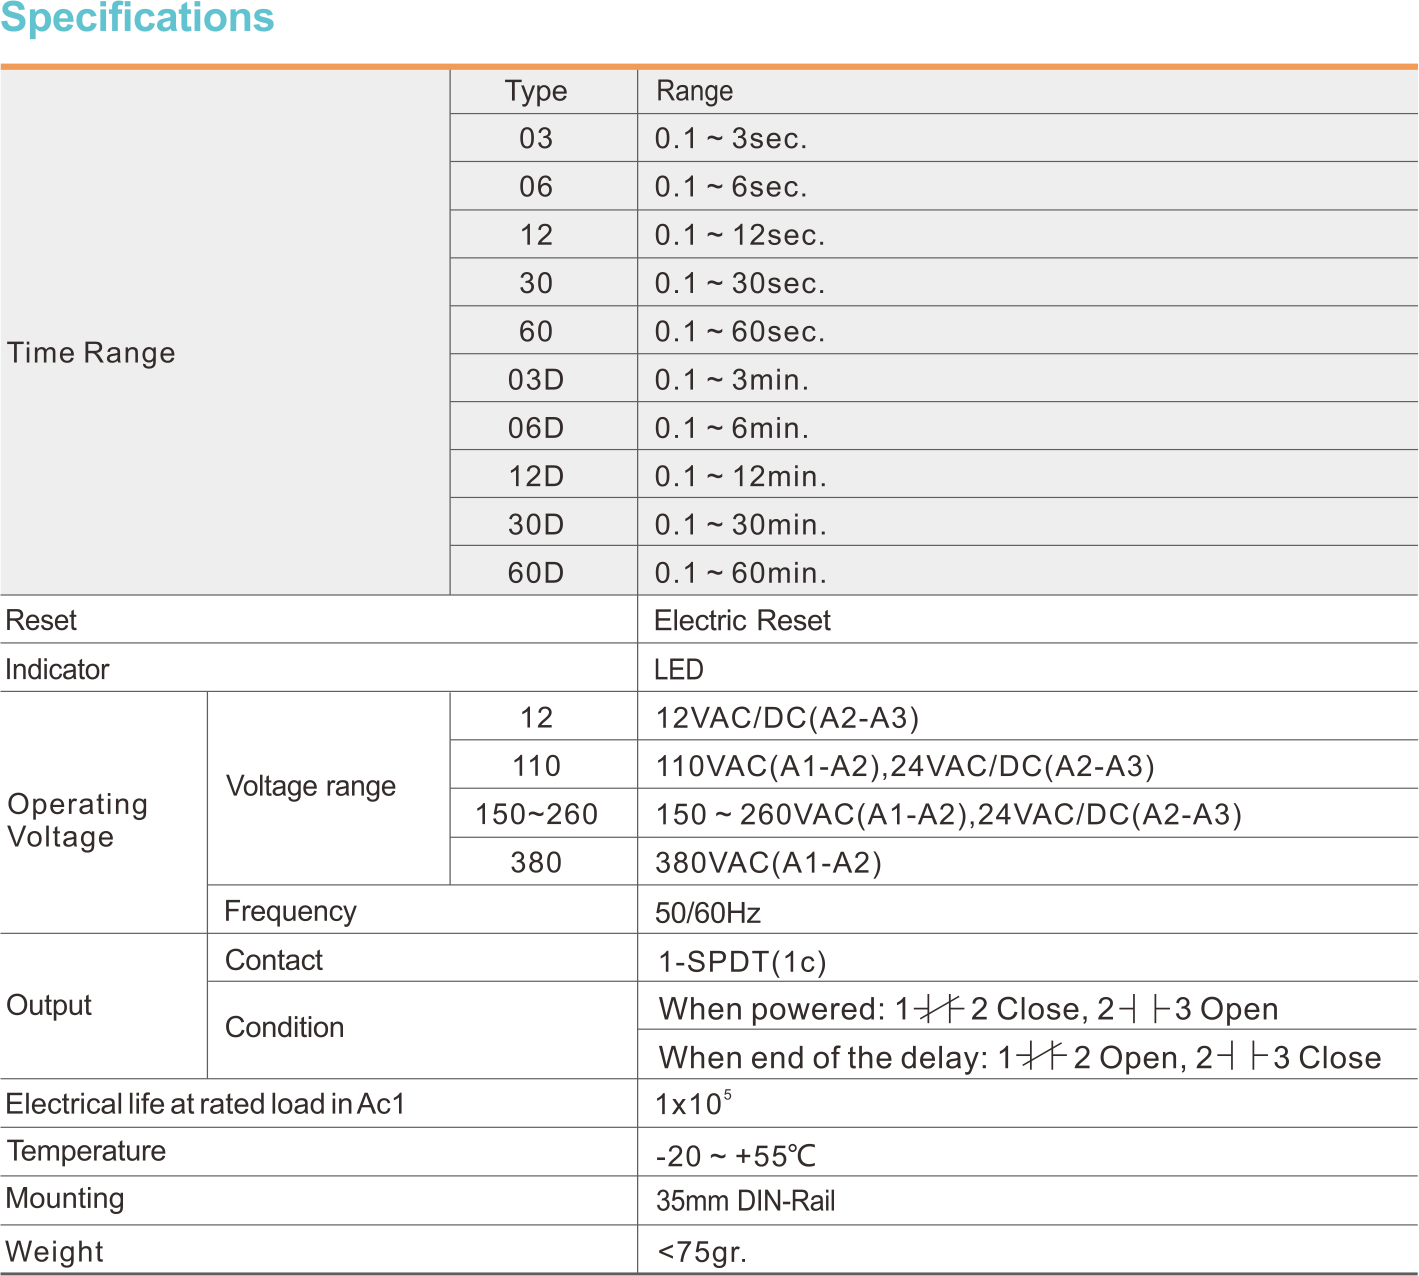Select the '1-SPDT(1c)' value

coord(742,962)
